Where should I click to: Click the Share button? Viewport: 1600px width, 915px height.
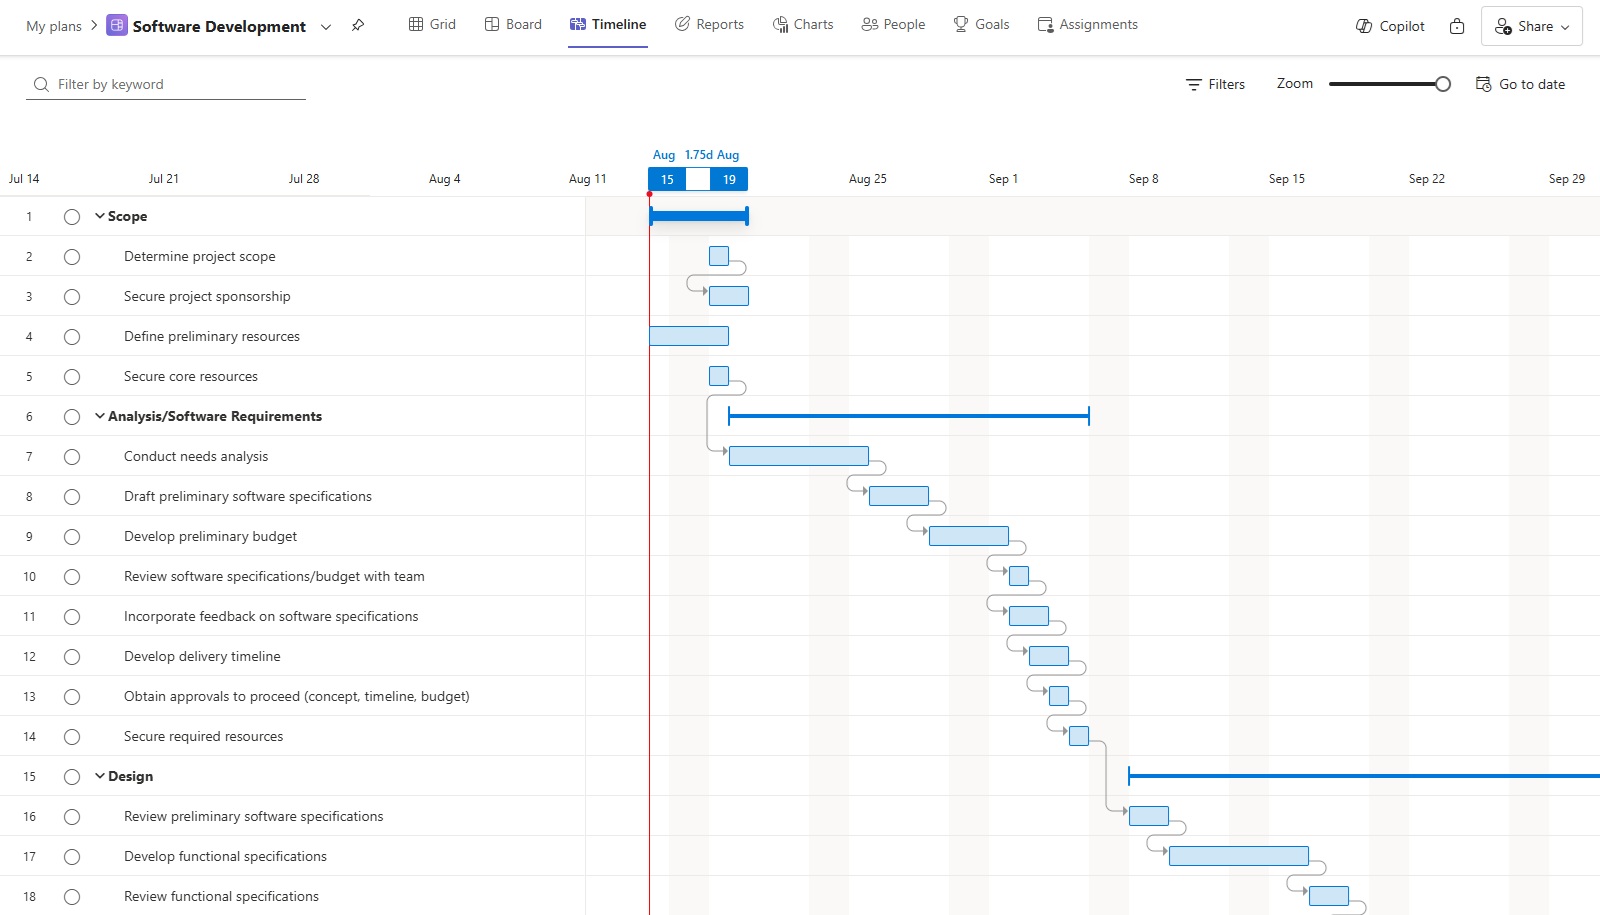(x=1531, y=26)
